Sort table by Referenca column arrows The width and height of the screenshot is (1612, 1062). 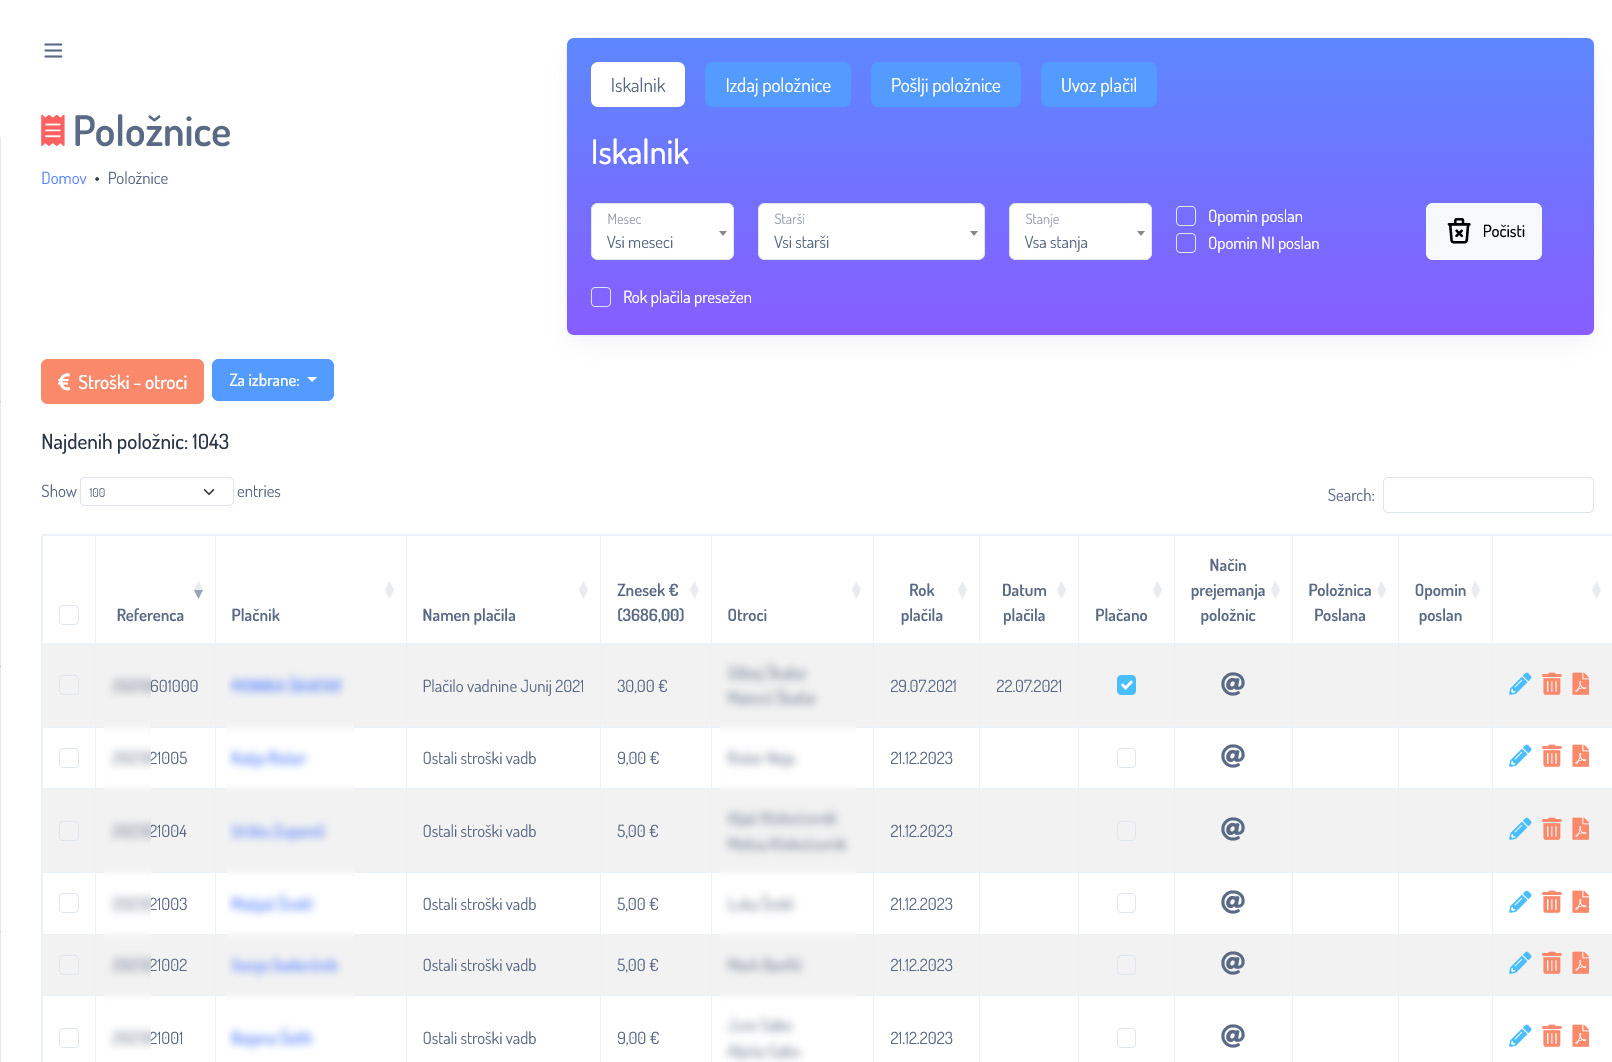tap(198, 591)
